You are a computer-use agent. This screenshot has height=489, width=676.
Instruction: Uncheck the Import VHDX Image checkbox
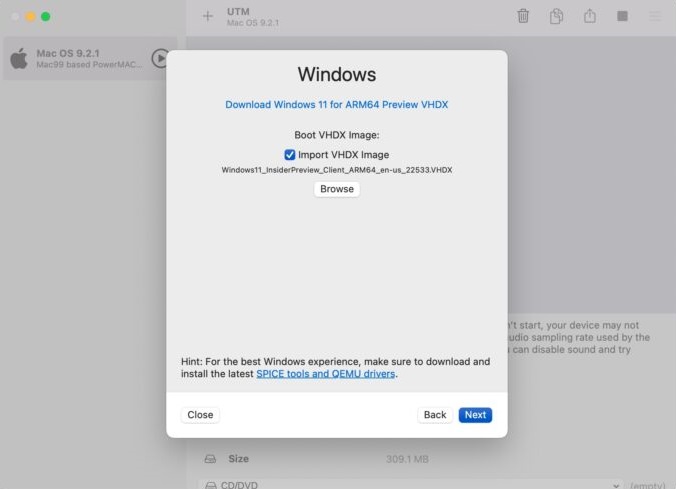(290, 155)
